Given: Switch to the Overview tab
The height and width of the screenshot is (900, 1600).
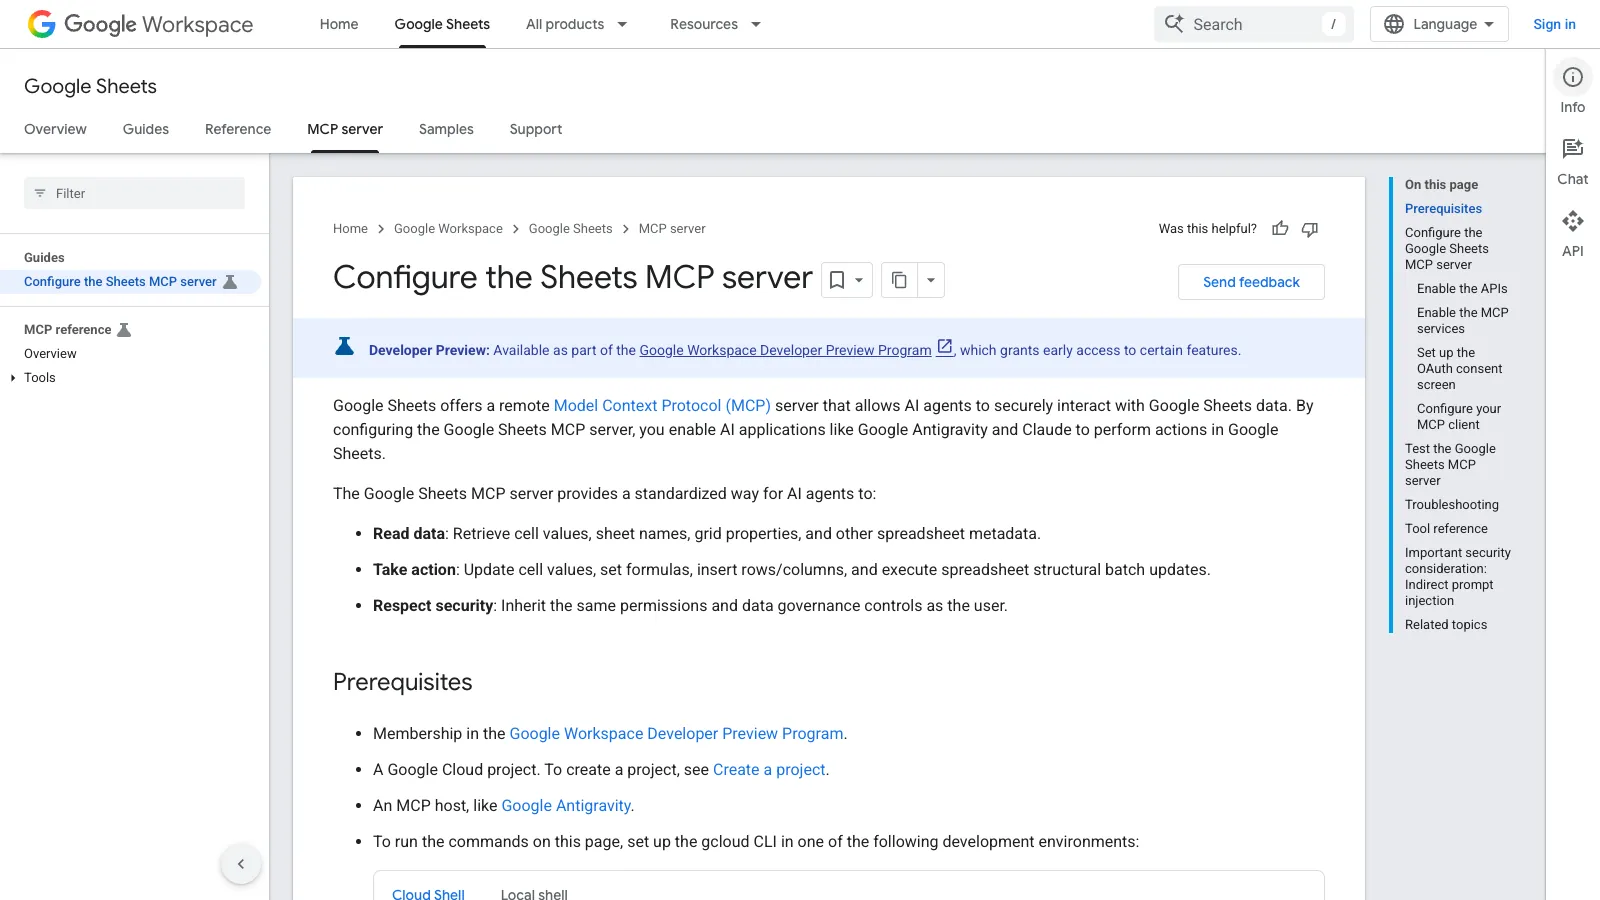Looking at the screenshot, I should click(x=55, y=129).
